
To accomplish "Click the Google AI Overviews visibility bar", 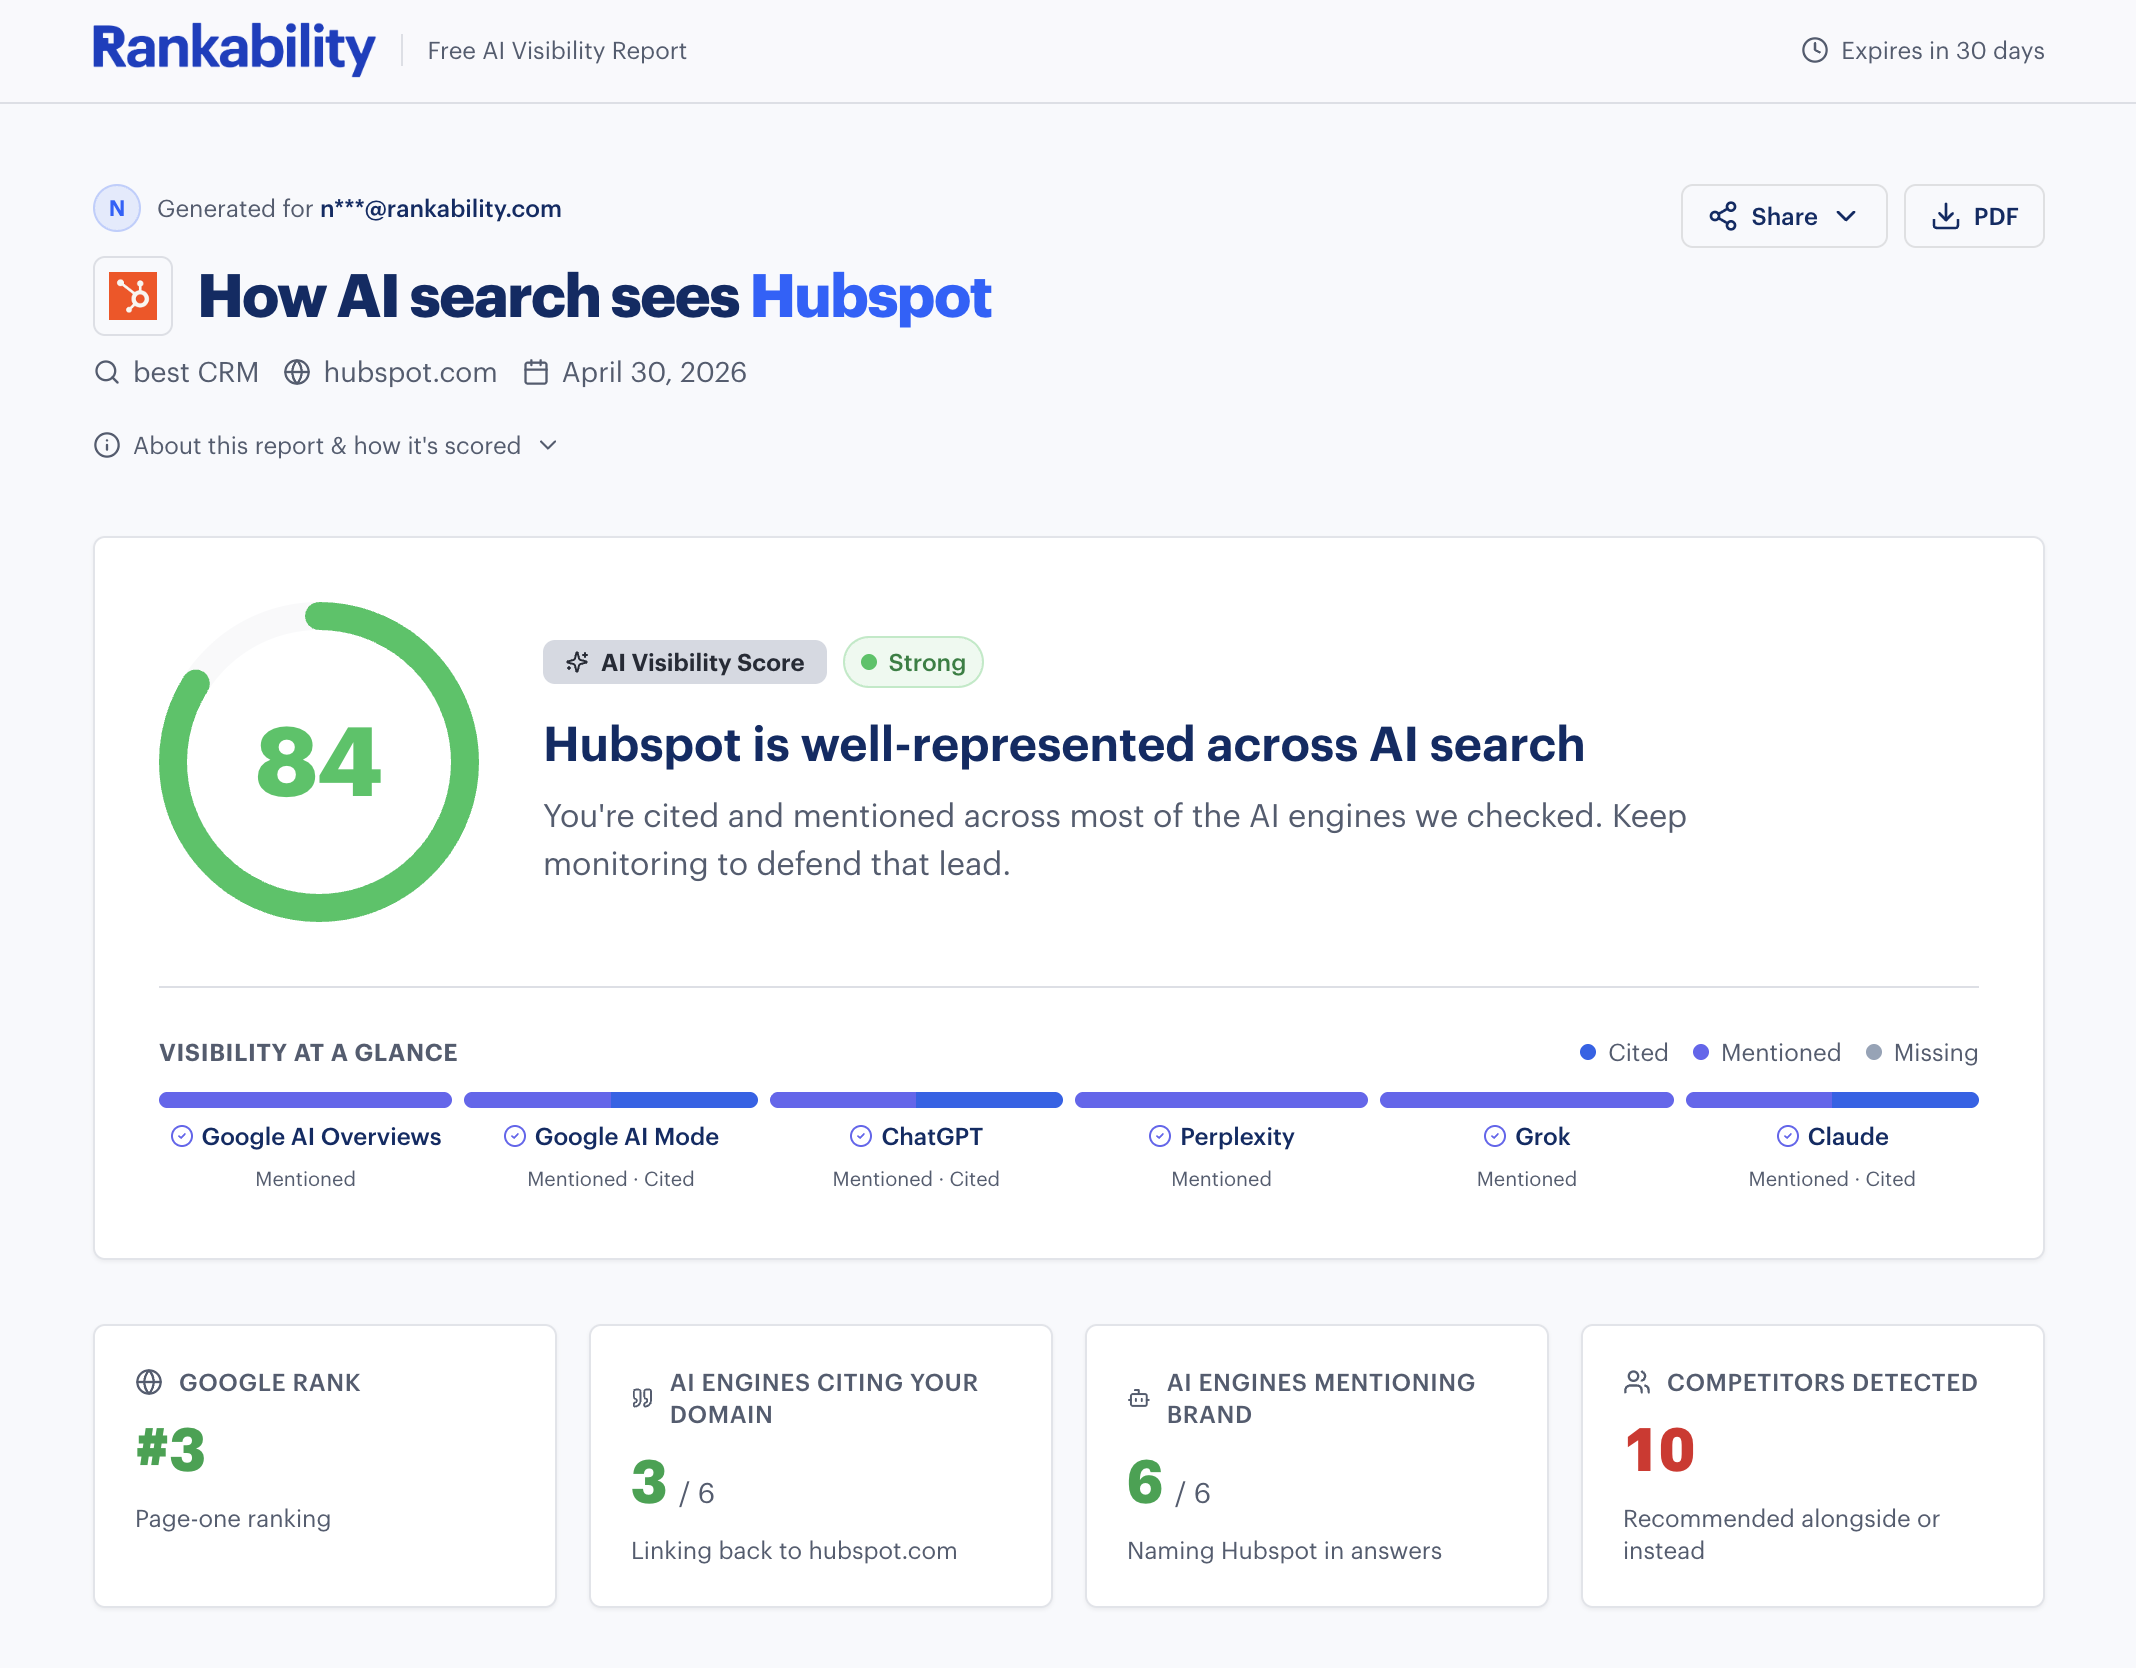I will click(305, 1100).
